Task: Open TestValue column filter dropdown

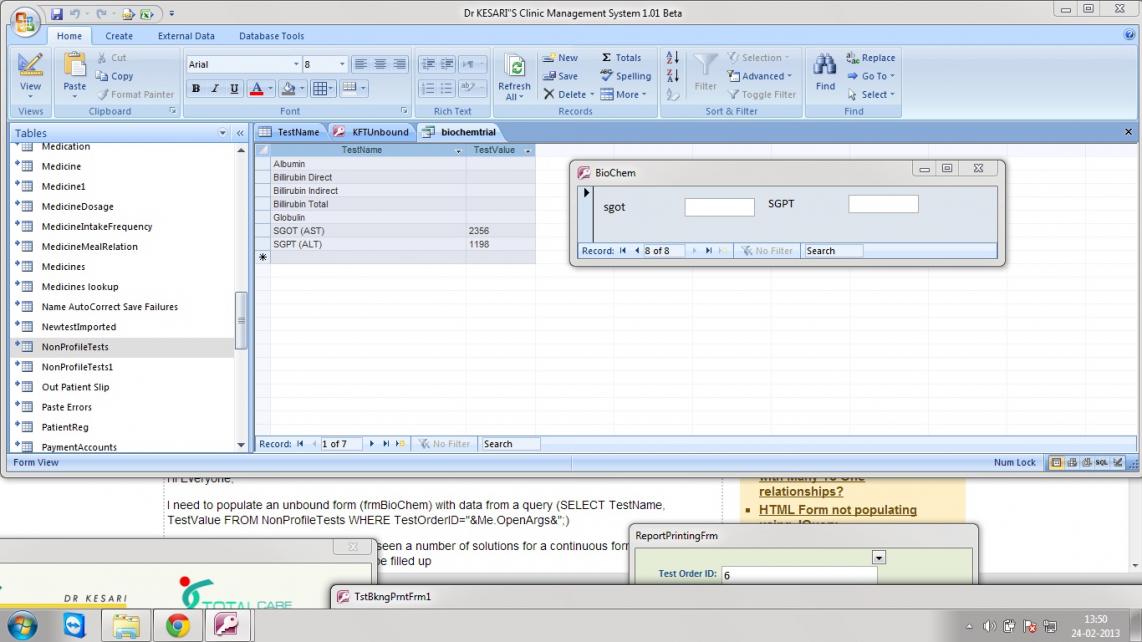Action: tap(527, 150)
